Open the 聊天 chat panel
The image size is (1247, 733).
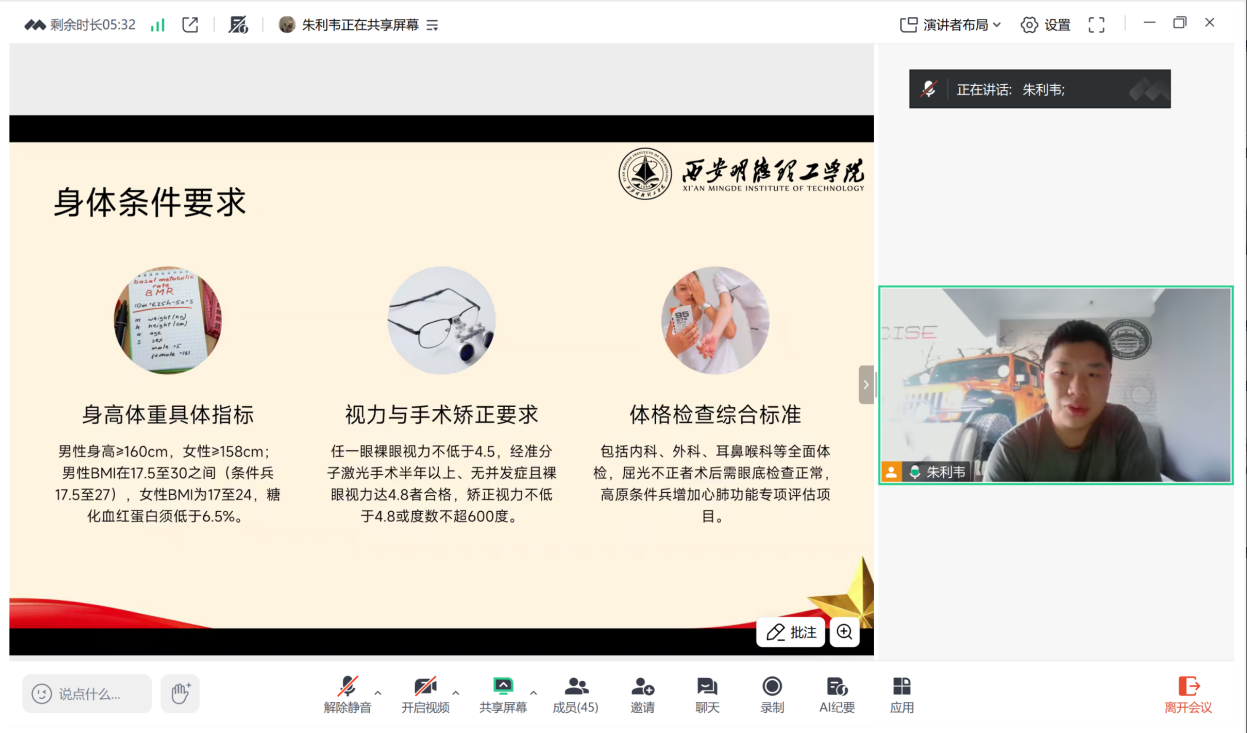[707, 694]
